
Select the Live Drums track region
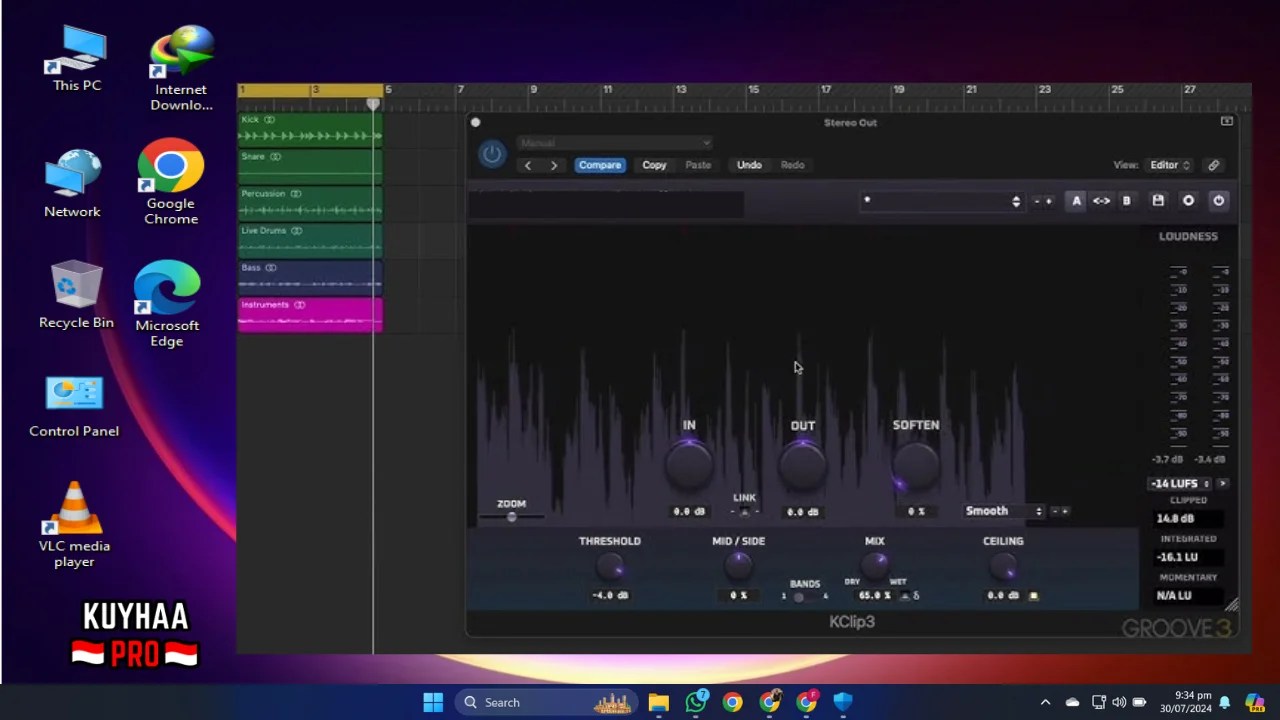pyautogui.click(x=310, y=240)
